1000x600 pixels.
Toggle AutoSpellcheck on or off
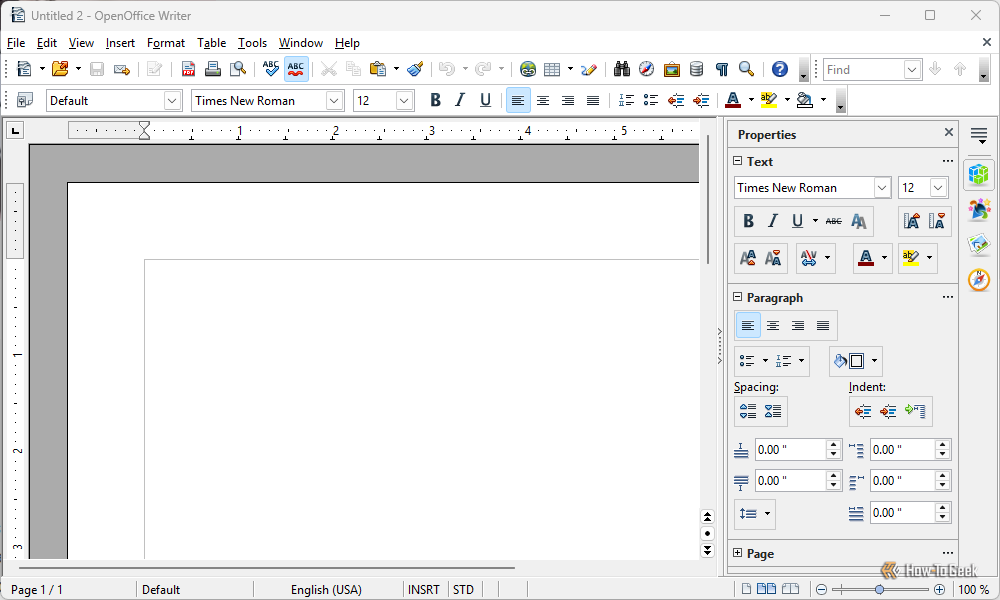(295, 69)
